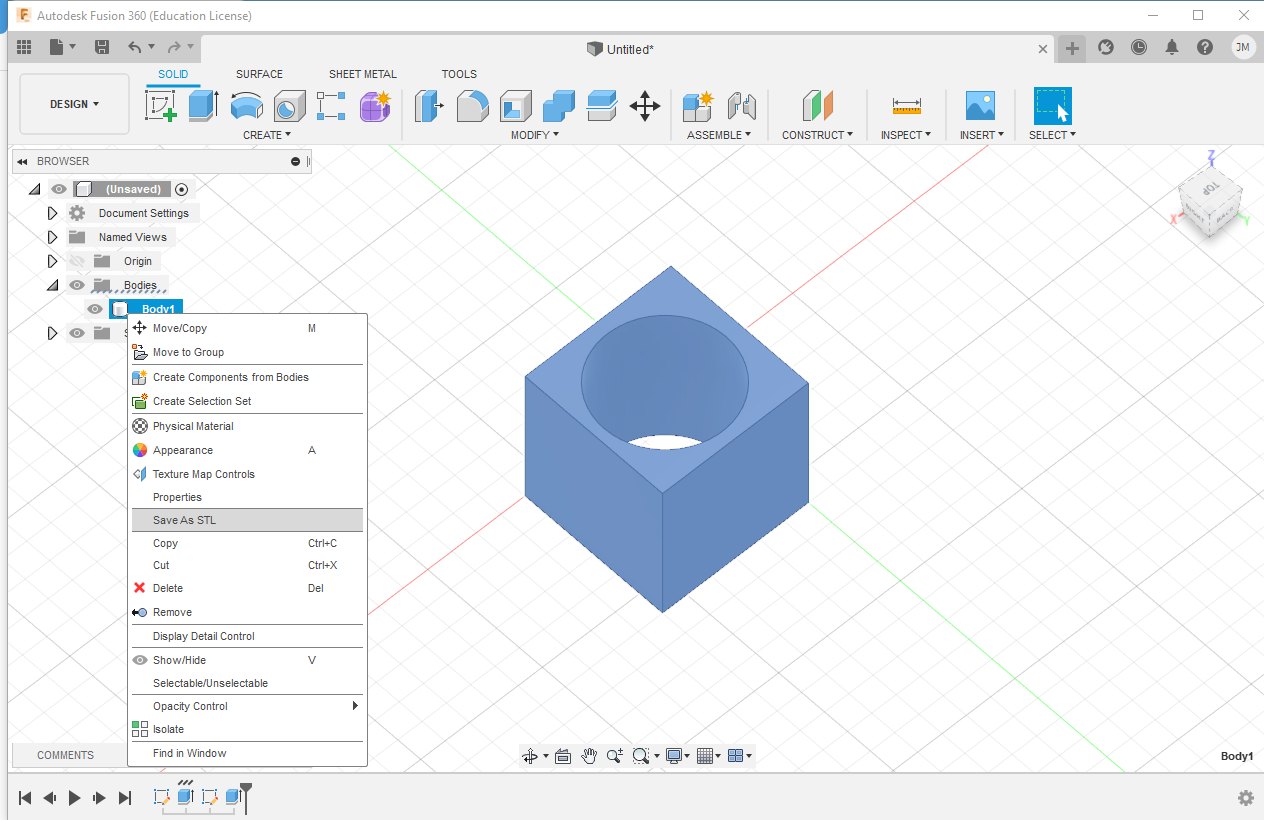Click the first sketch feature in timeline
Screen dimensions: 1264x820
(161, 797)
